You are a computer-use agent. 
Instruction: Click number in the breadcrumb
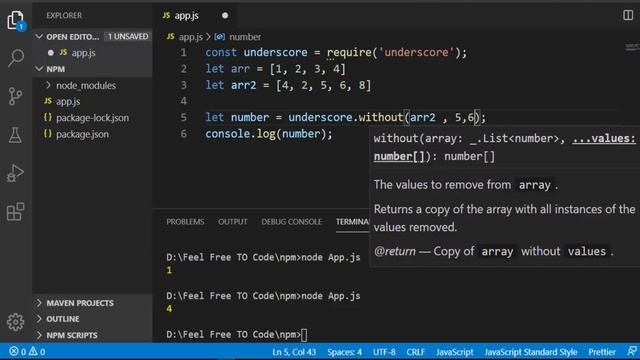click(245, 37)
